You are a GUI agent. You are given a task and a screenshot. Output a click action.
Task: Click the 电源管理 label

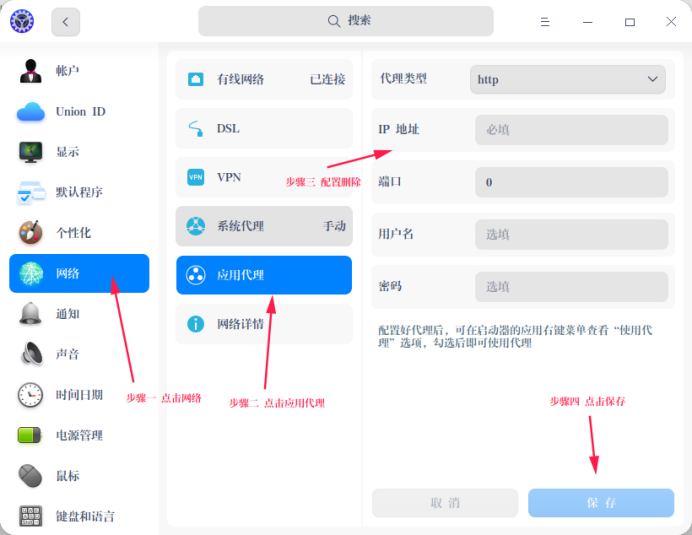79,435
